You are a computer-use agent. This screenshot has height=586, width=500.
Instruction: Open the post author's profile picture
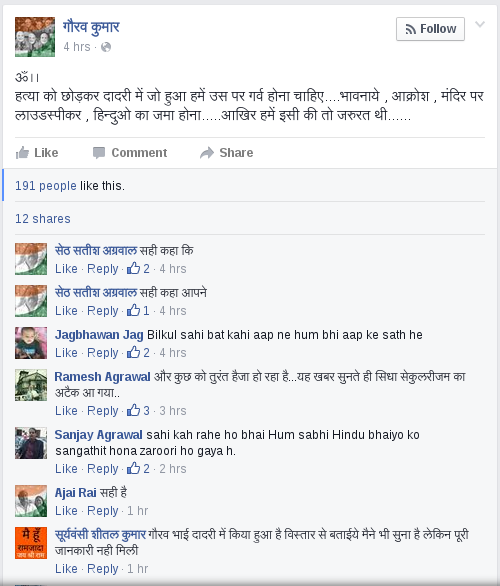35,37
